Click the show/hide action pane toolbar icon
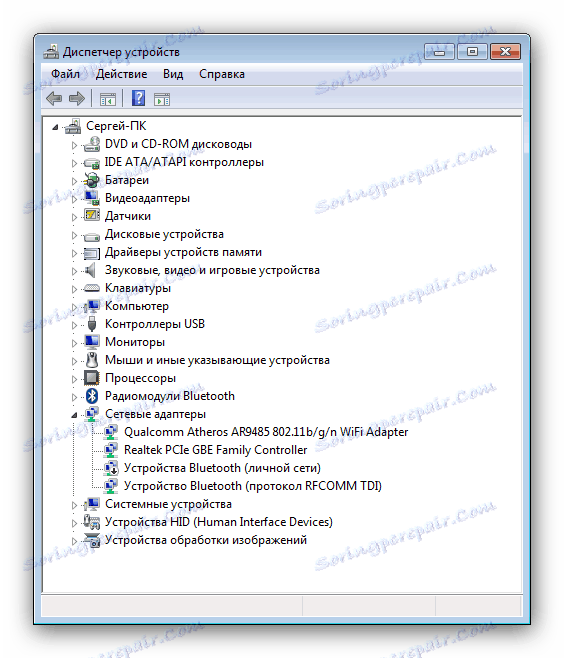The image size is (564, 658). click(162, 99)
